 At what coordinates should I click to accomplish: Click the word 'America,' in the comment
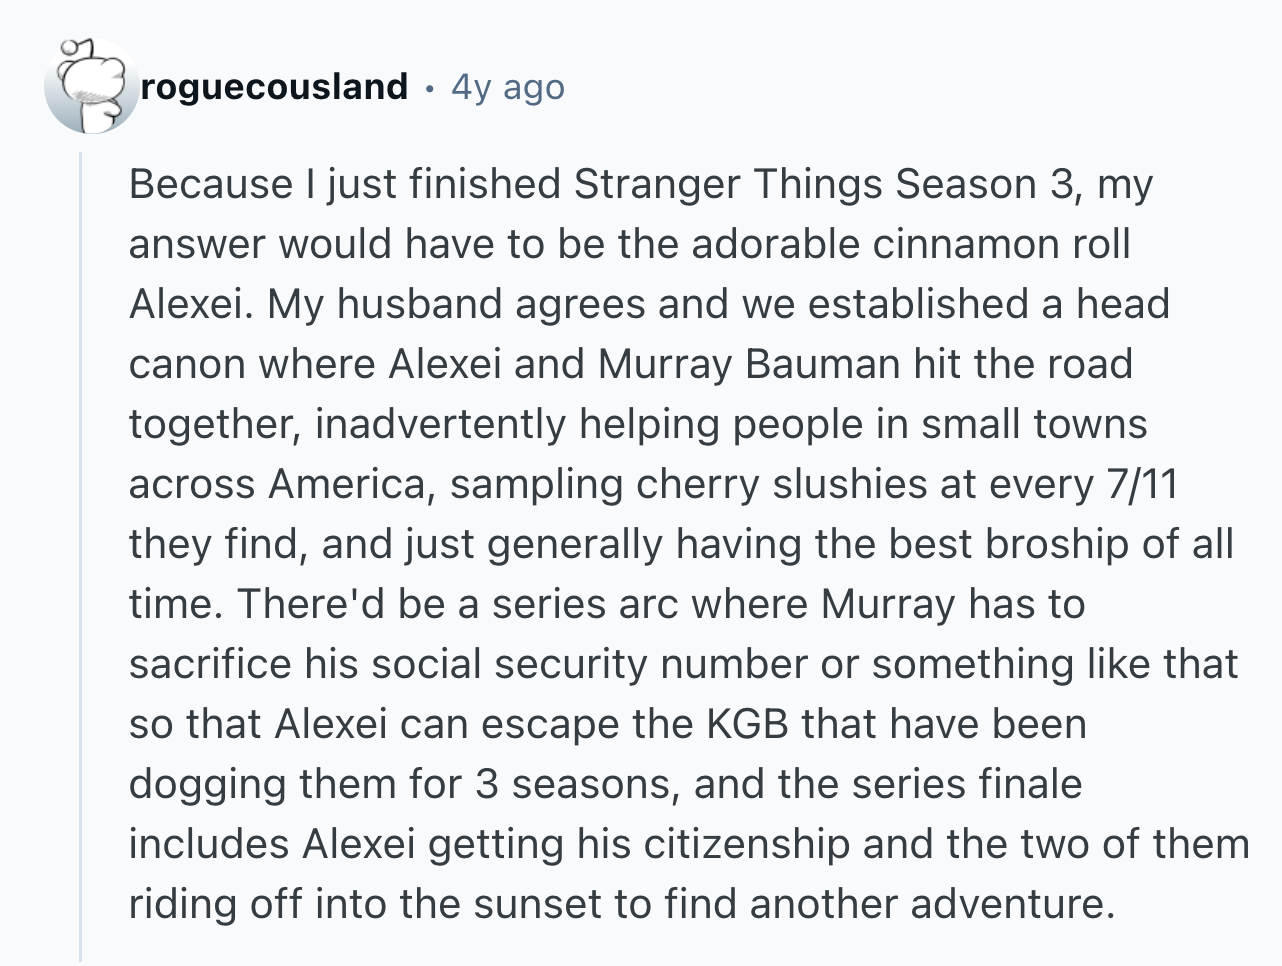[352, 485]
